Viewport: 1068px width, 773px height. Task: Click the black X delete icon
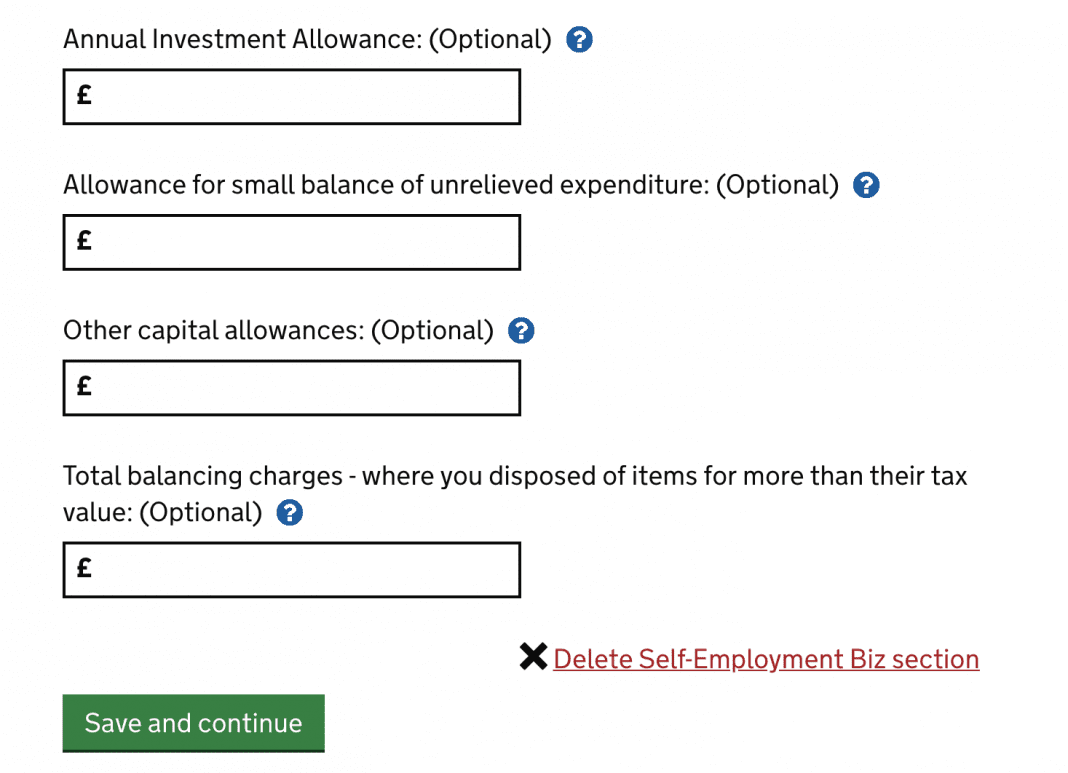[x=533, y=657]
